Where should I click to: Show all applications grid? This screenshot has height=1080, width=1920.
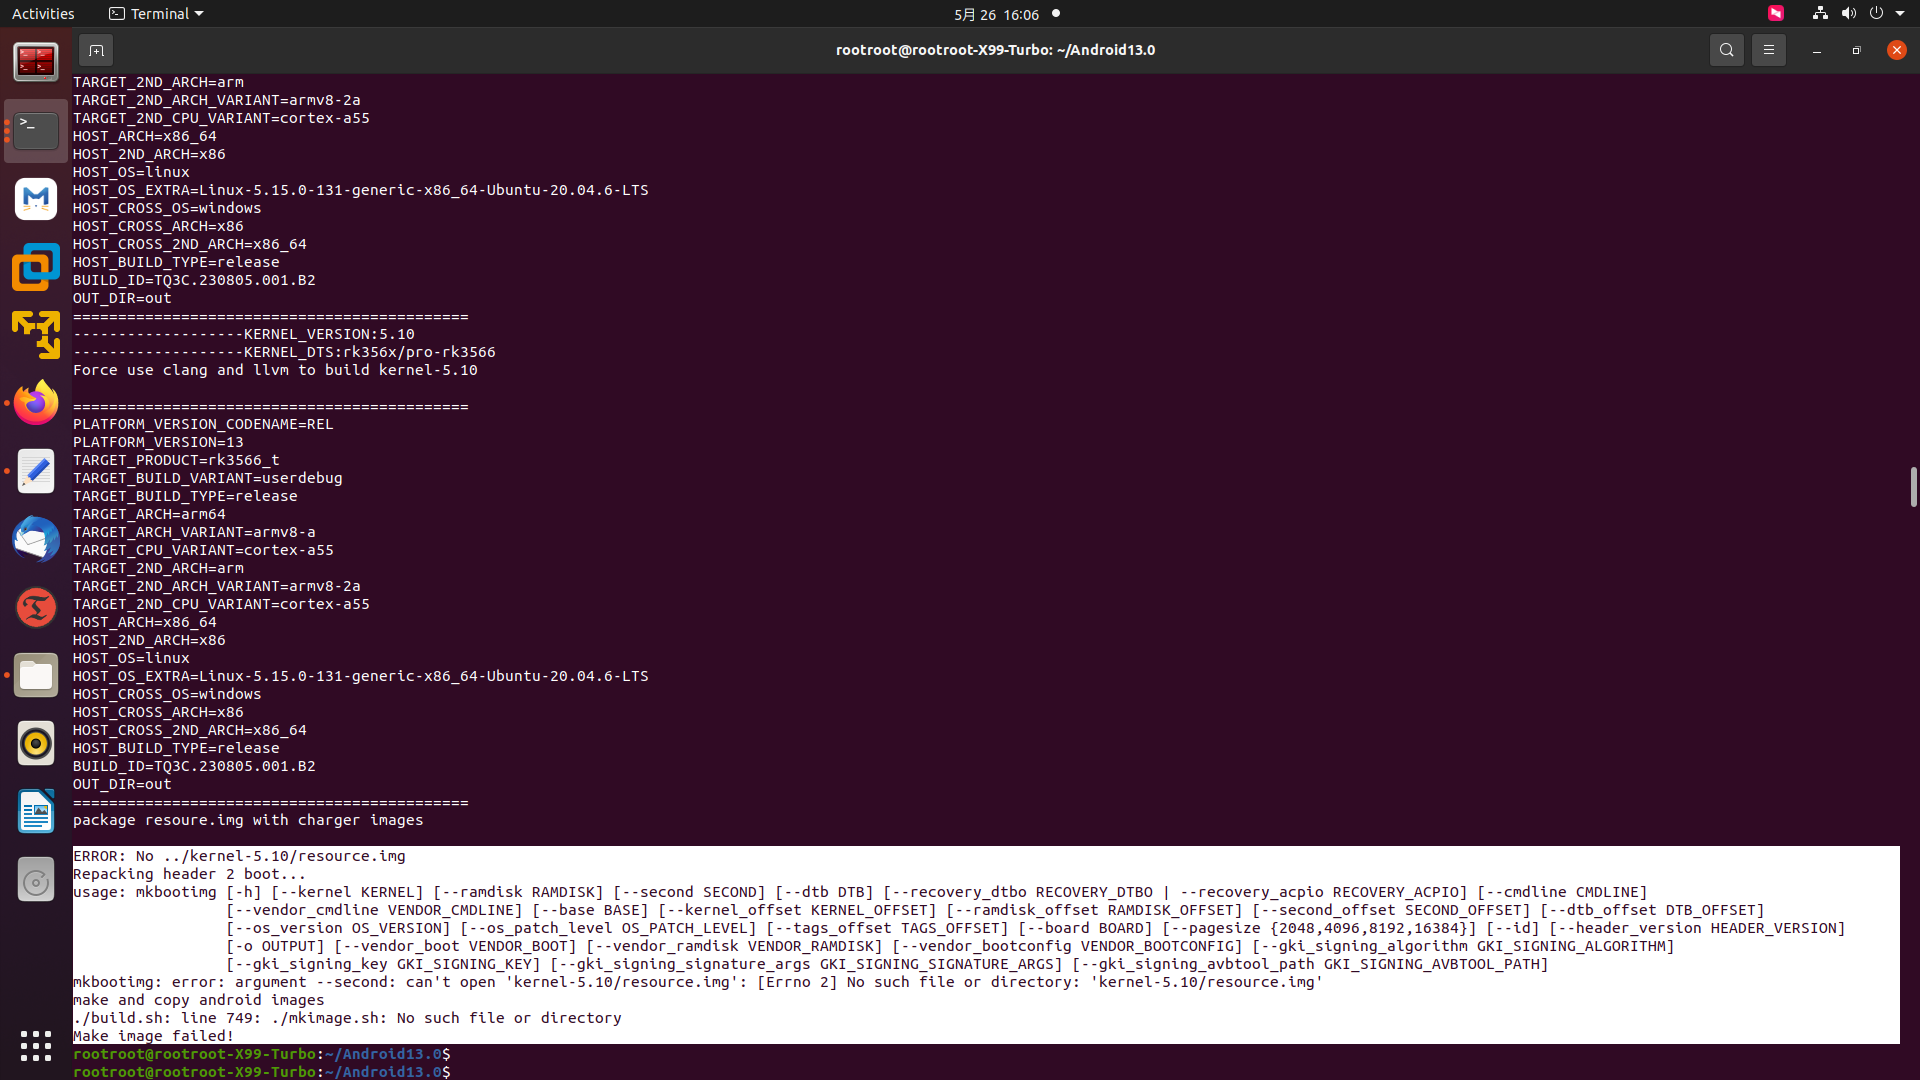coord(36,1046)
